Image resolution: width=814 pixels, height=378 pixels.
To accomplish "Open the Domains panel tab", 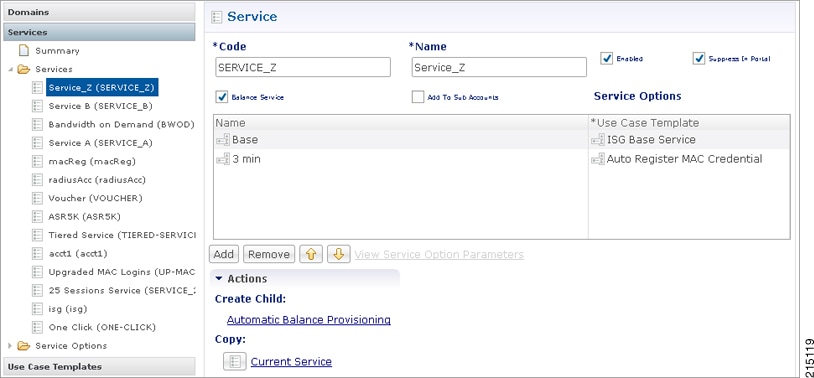I will [99, 12].
